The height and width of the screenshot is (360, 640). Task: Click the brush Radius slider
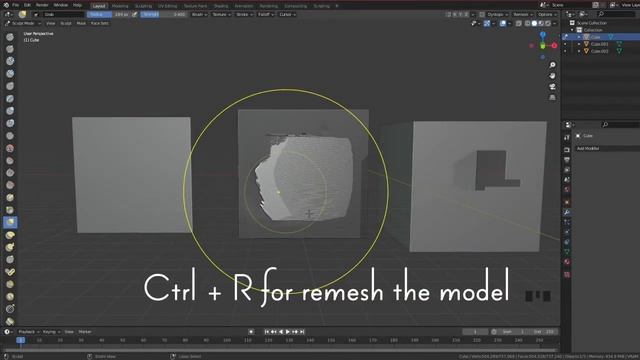point(109,14)
